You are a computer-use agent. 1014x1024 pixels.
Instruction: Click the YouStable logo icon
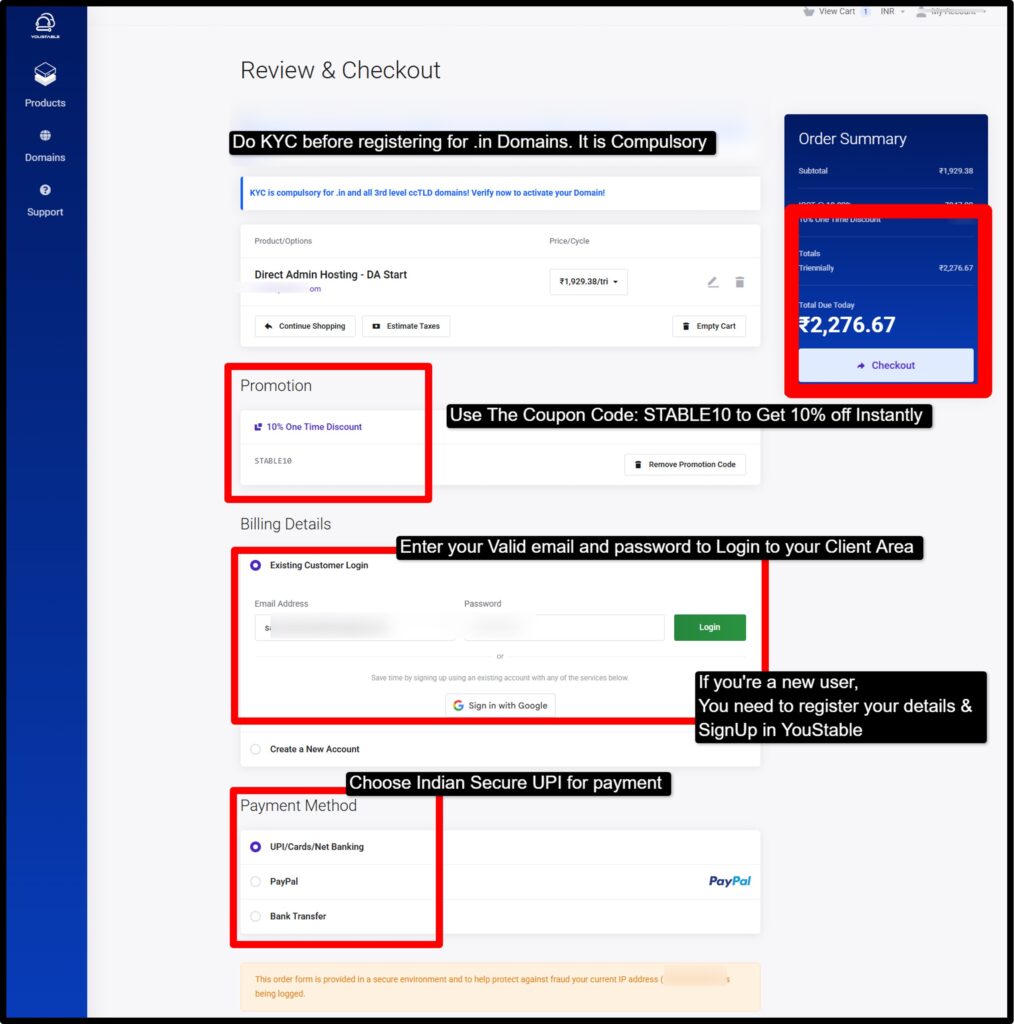pos(45,25)
